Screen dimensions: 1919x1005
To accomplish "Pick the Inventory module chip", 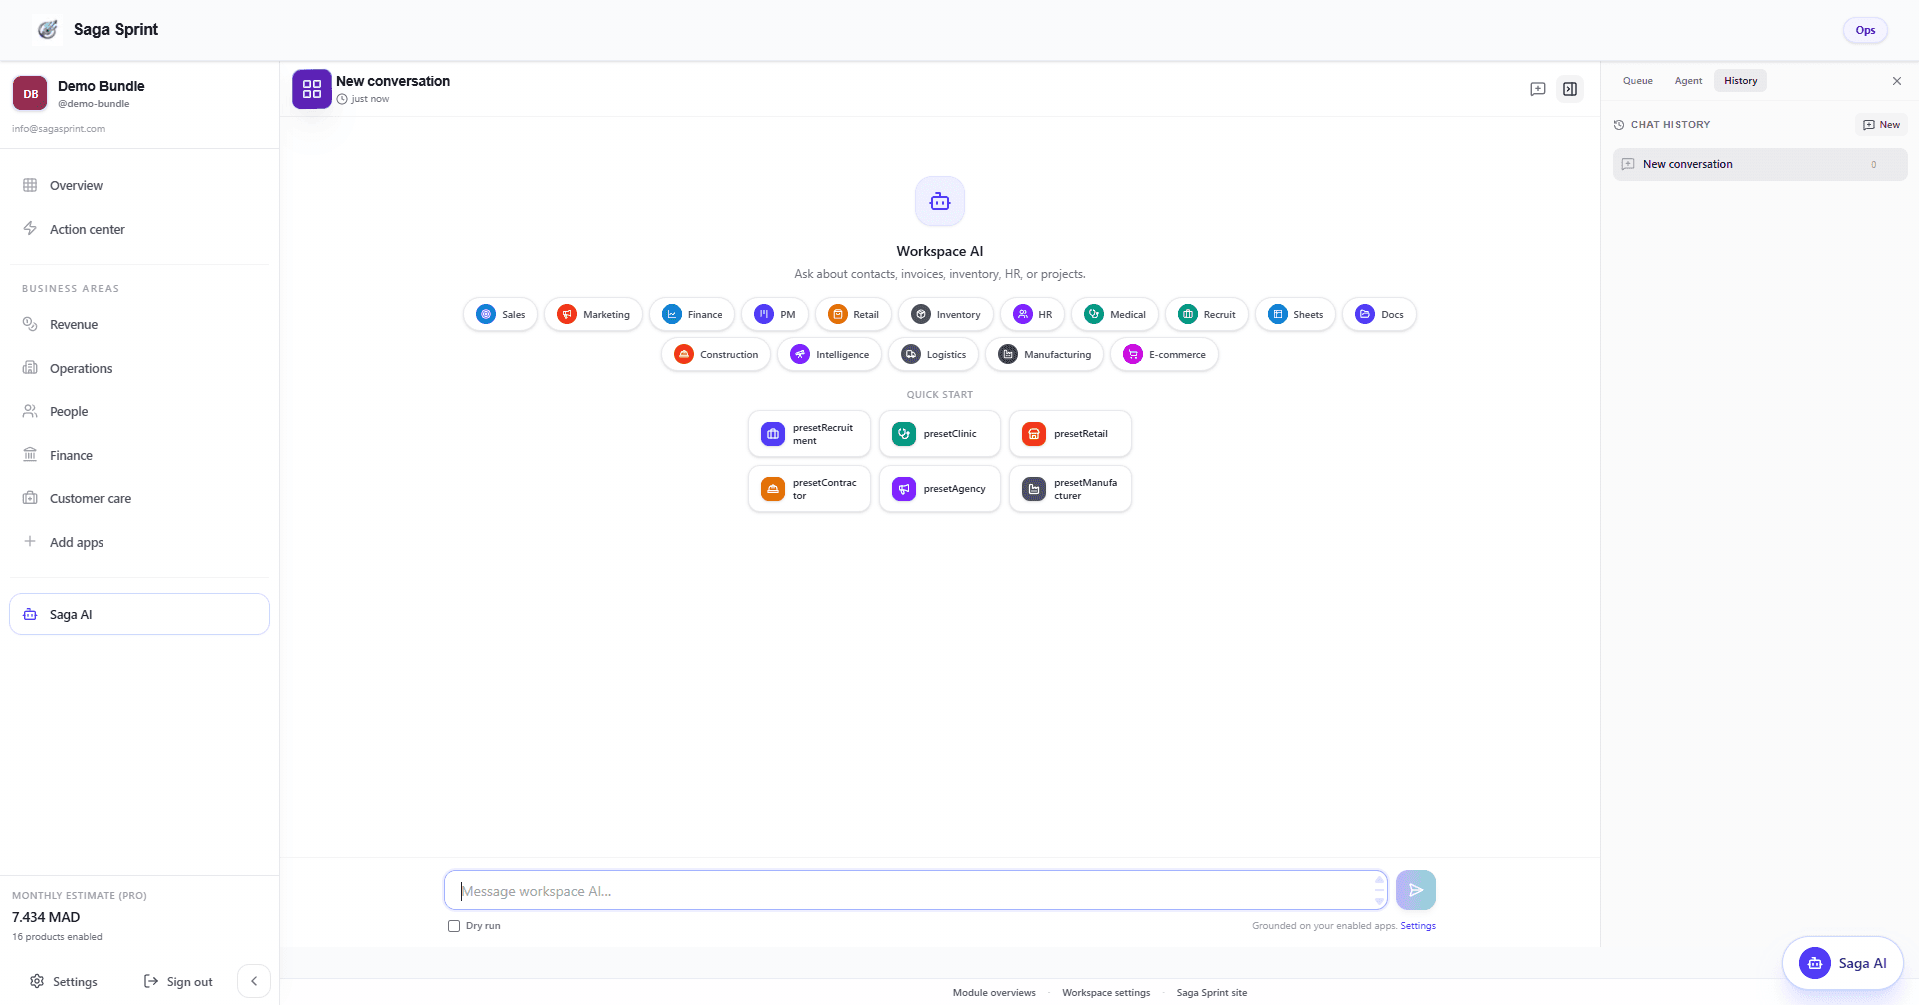I will pyautogui.click(x=946, y=314).
